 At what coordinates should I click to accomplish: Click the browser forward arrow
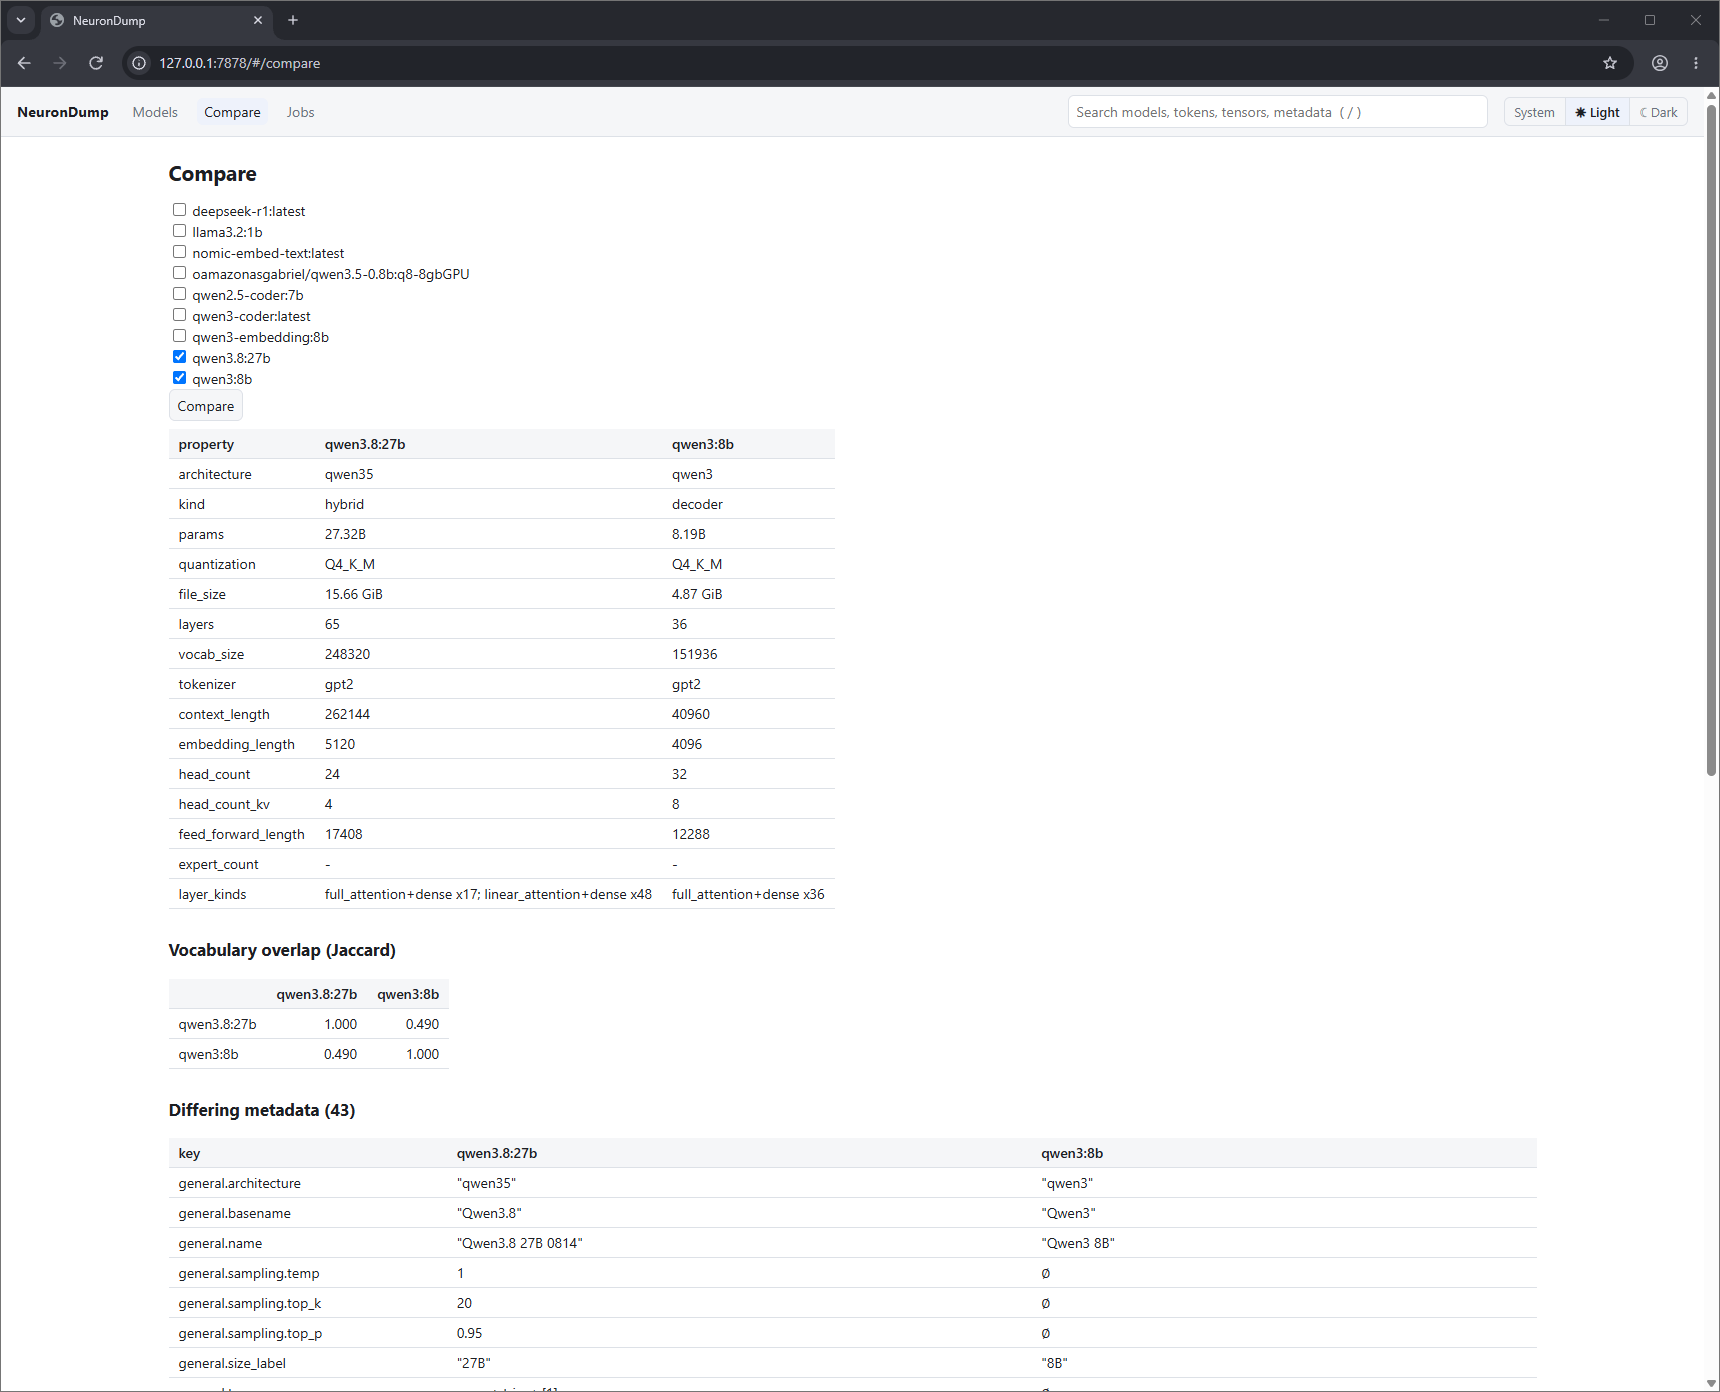click(60, 63)
